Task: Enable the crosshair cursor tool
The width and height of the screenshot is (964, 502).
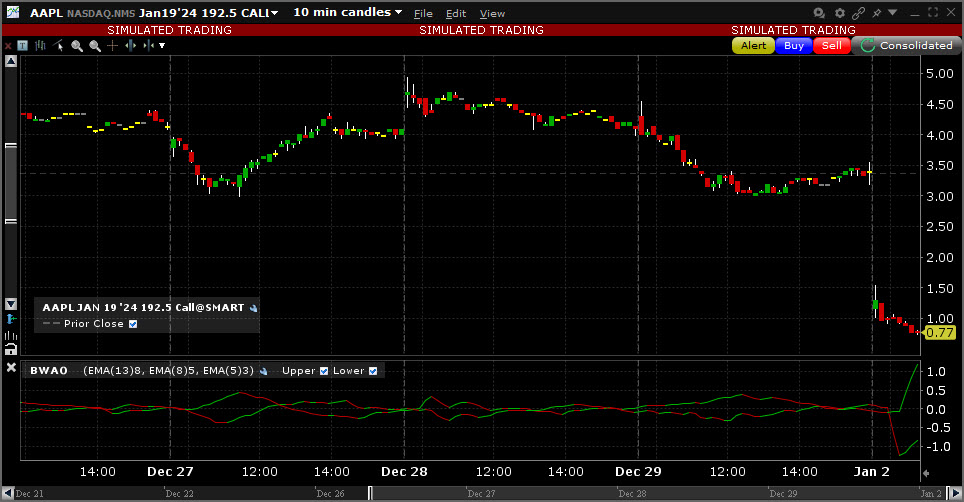Action: tap(113, 45)
